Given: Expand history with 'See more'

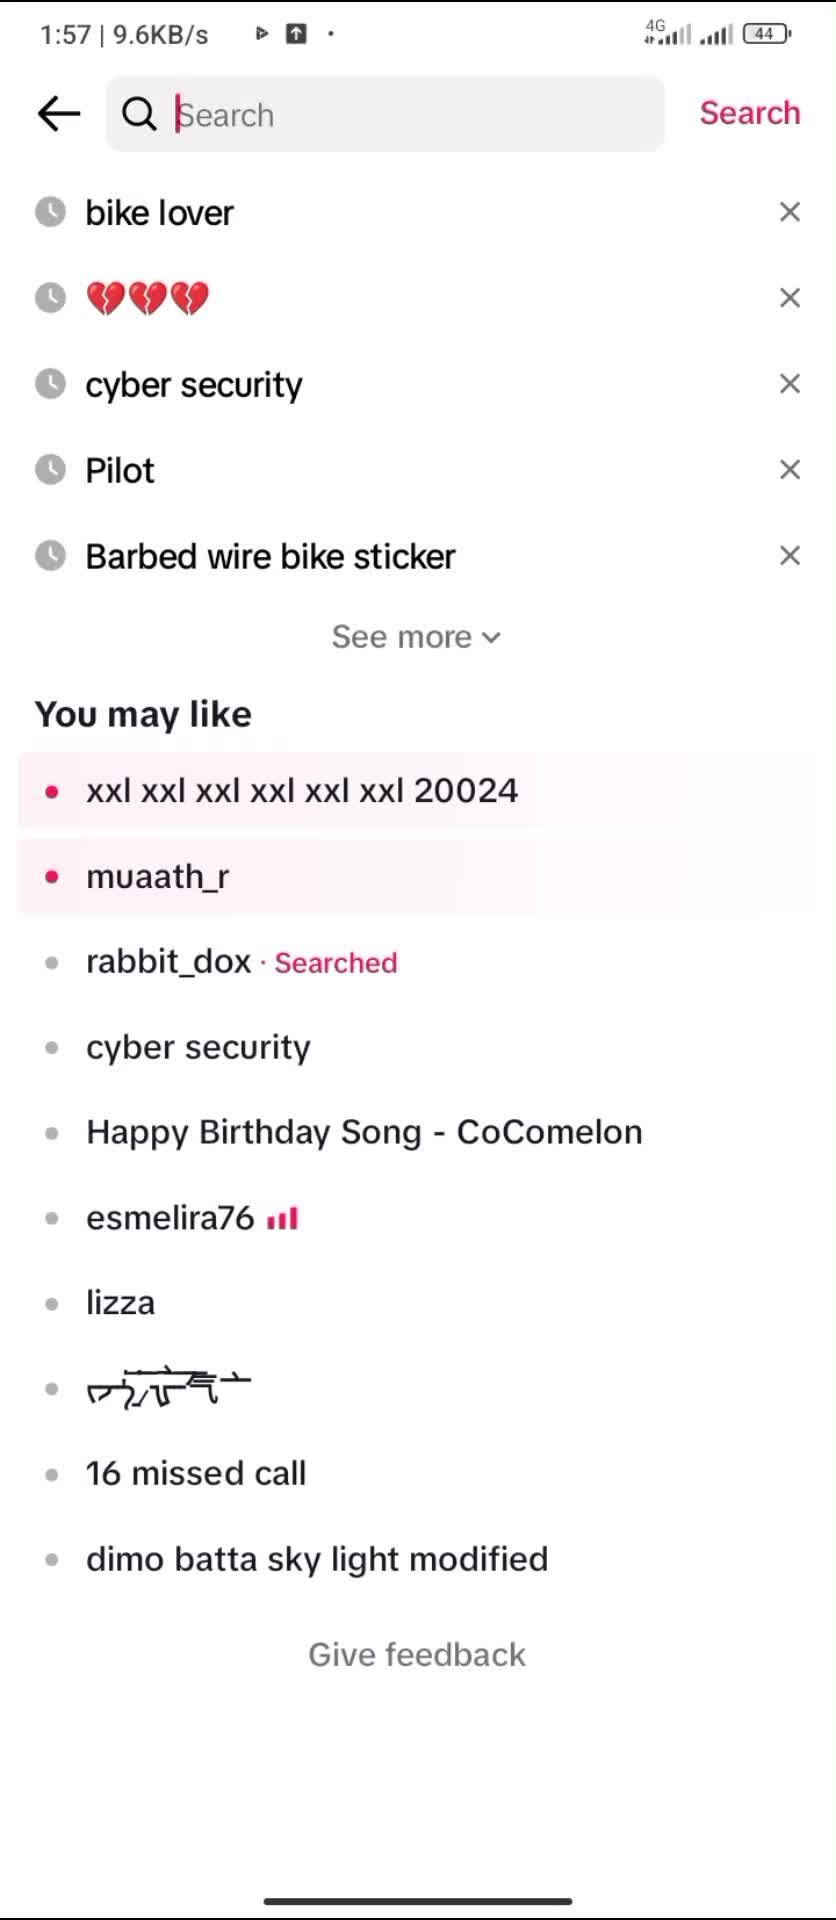Looking at the screenshot, I should point(416,637).
